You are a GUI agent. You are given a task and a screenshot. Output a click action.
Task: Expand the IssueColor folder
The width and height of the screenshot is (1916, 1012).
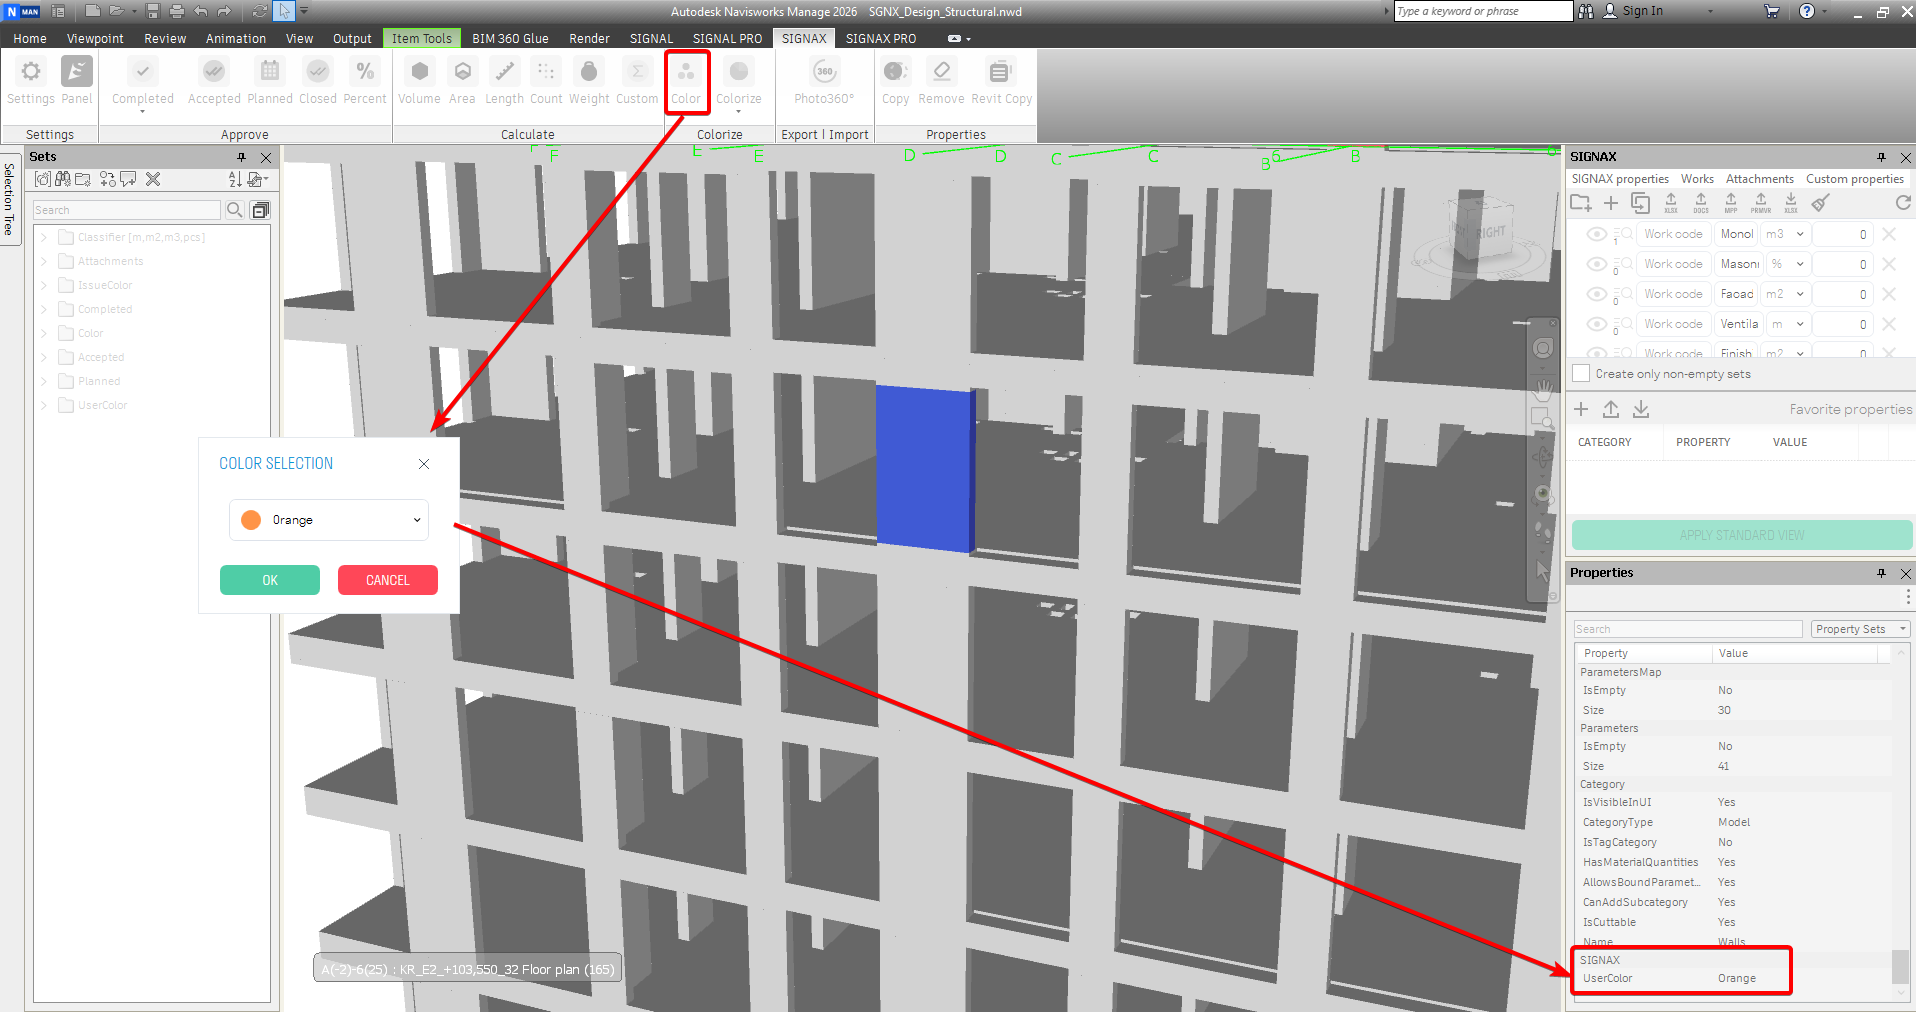44,285
